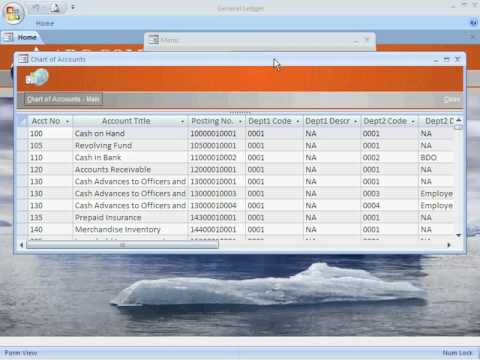Select the Accounts Receivable cell
The height and width of the screenshot is (360, 480).
click(130, 170)
